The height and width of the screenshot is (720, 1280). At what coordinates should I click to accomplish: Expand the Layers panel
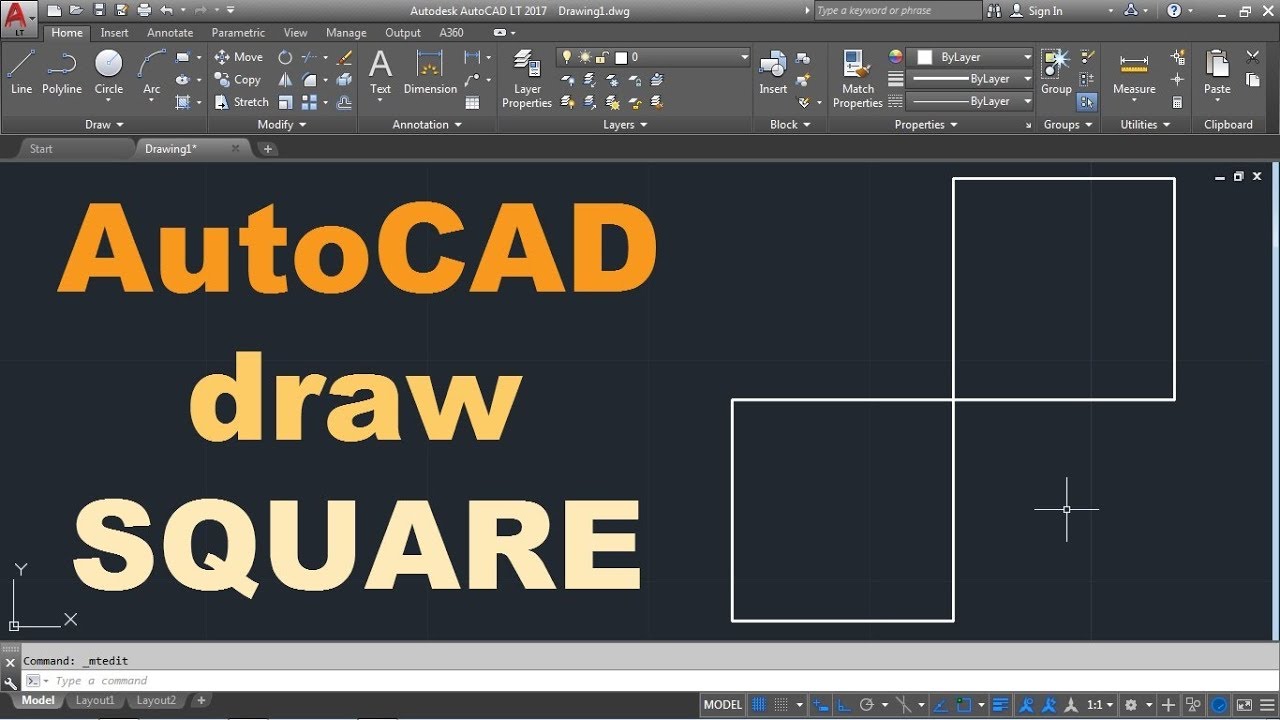(625, 125)
